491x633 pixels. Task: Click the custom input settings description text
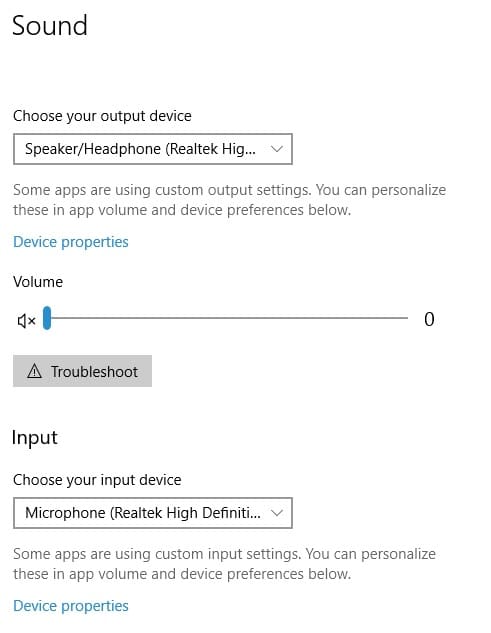pos(225,564)
